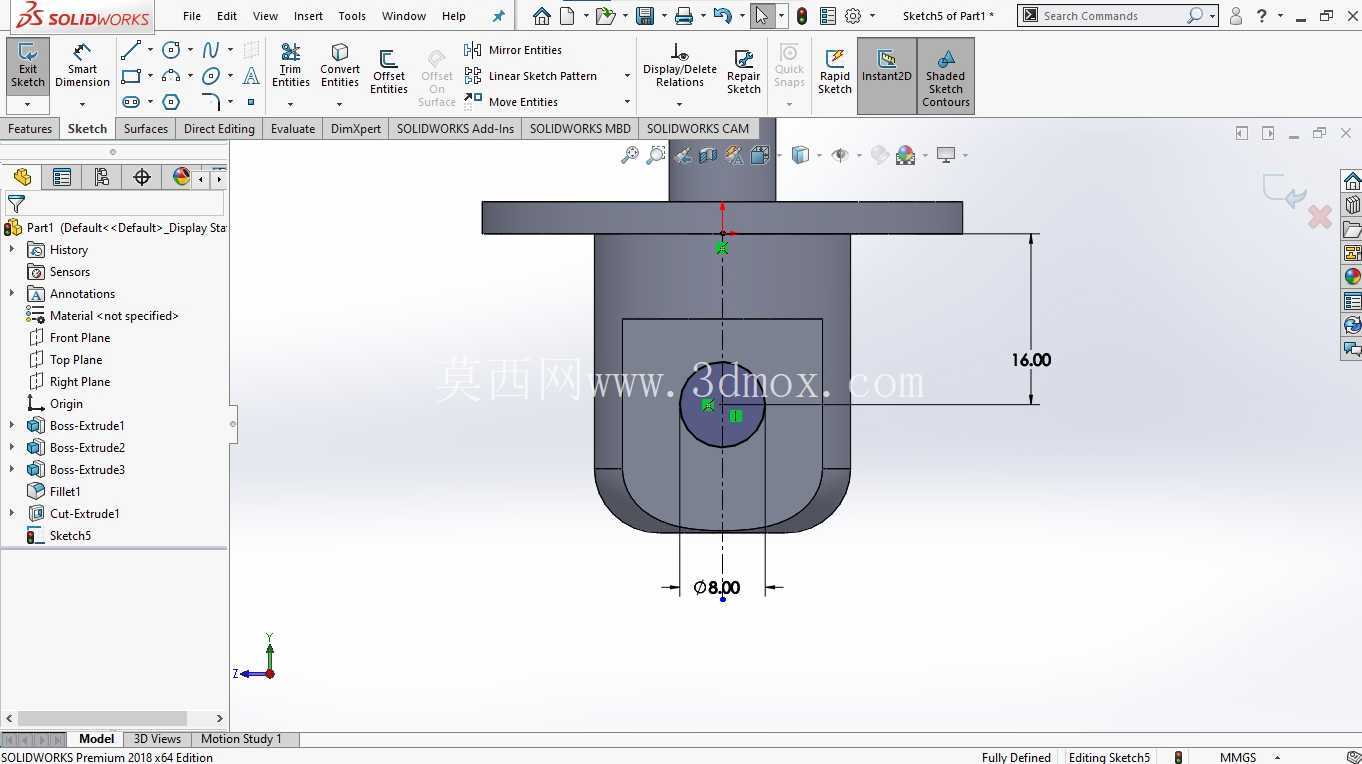
Task: Expand the History tree node
Action: pyautogui.click(x=12, y=250)
